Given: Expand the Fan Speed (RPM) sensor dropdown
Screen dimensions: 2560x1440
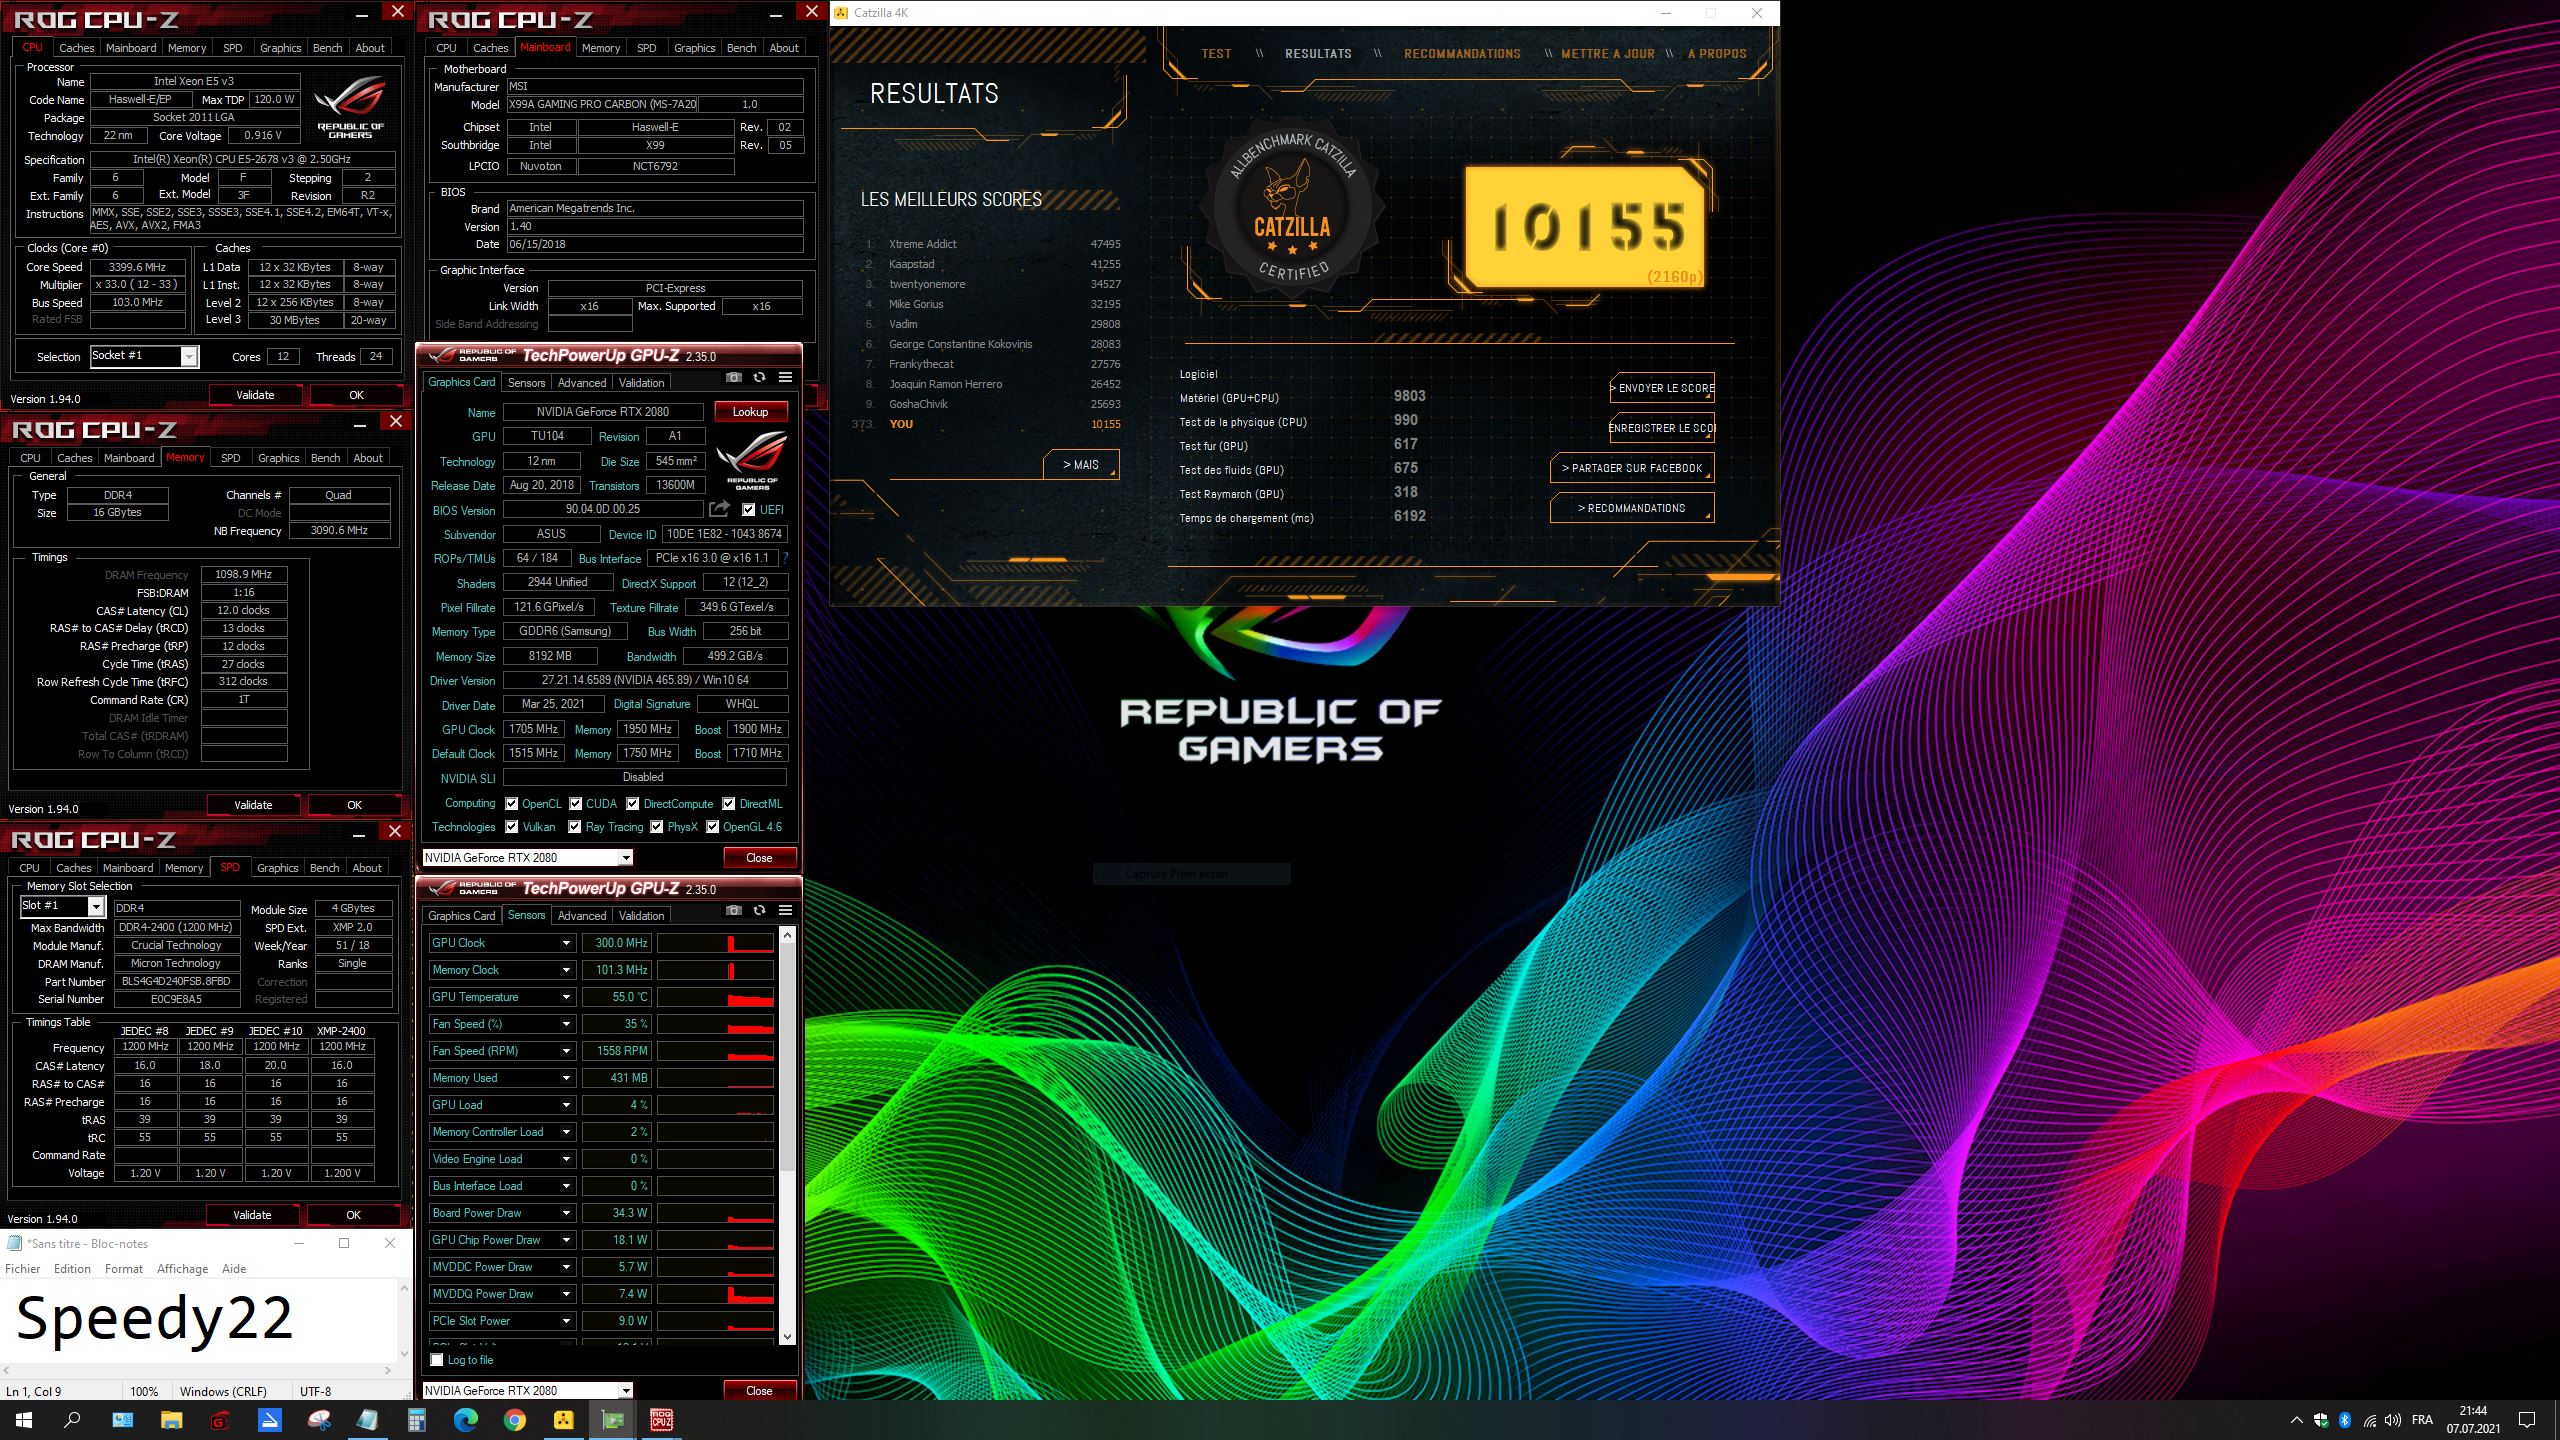Looking at the screenshot, I should (x=566, y=1051).
